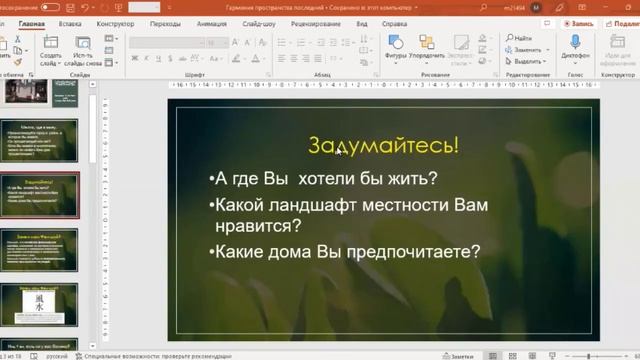This screenshot has height=360, width=640.
Task: Toggle italic К formatting
Action: point(146,59)
